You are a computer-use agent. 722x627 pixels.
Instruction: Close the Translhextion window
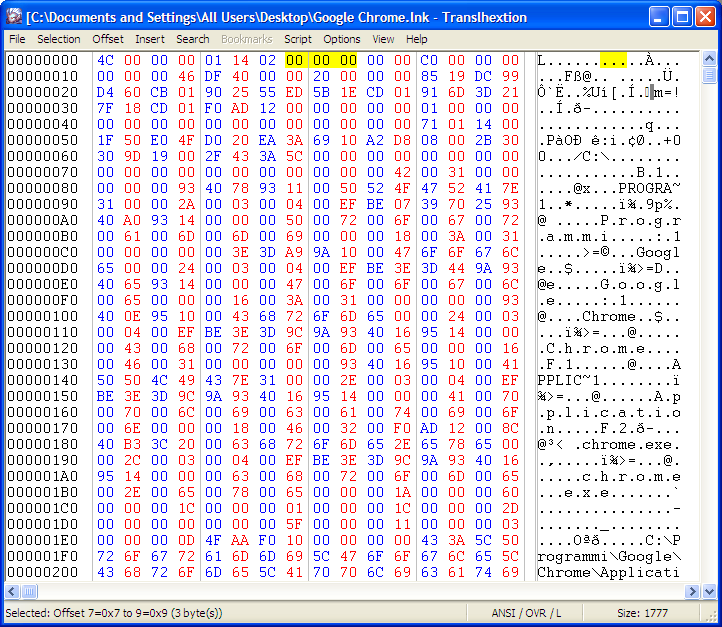[705, 17]
